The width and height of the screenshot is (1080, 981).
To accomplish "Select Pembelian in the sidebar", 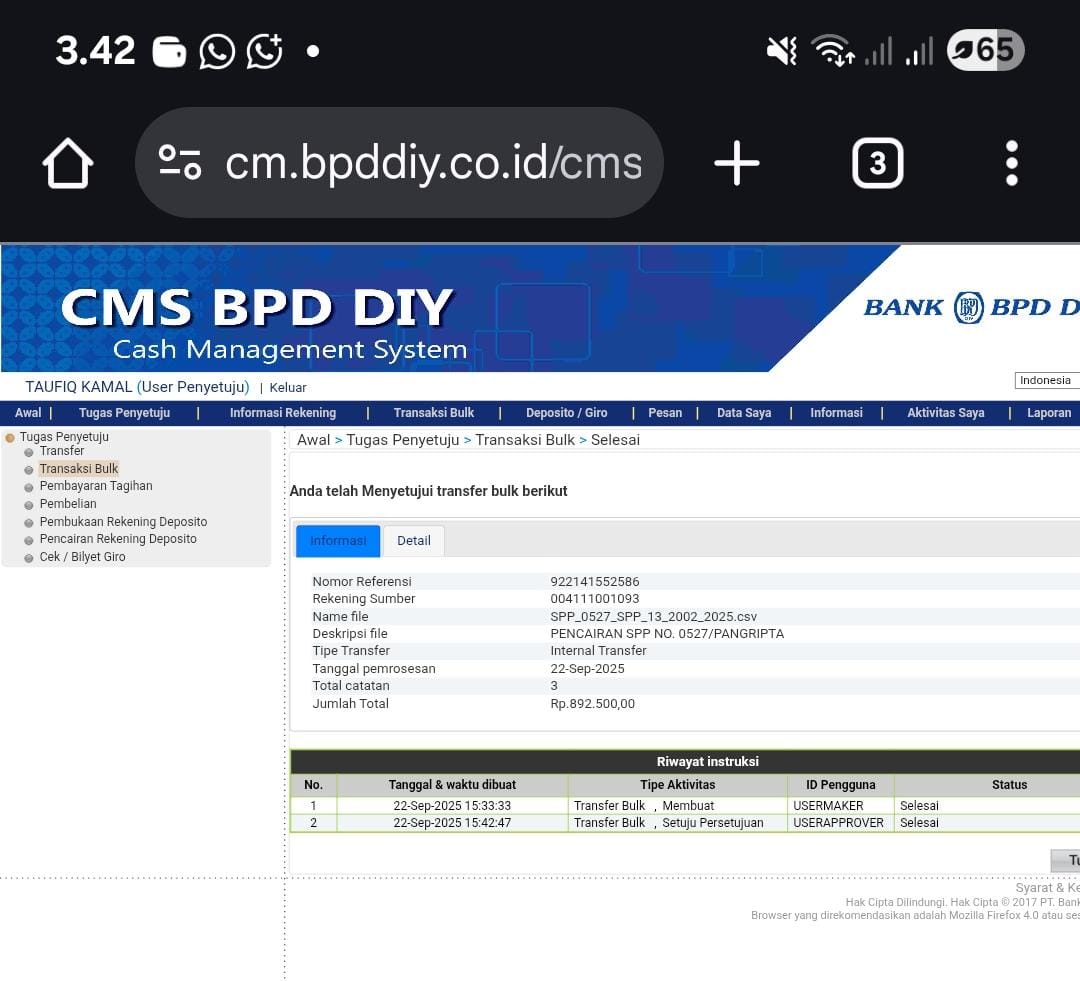I will pyautogui.click(x=68, y=504).
